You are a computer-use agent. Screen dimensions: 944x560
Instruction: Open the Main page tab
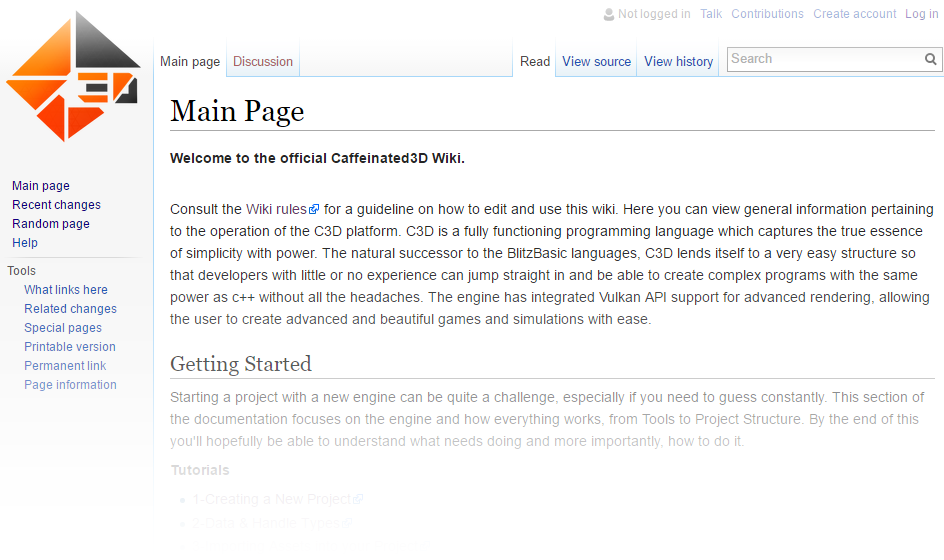(x=190, y=61)
